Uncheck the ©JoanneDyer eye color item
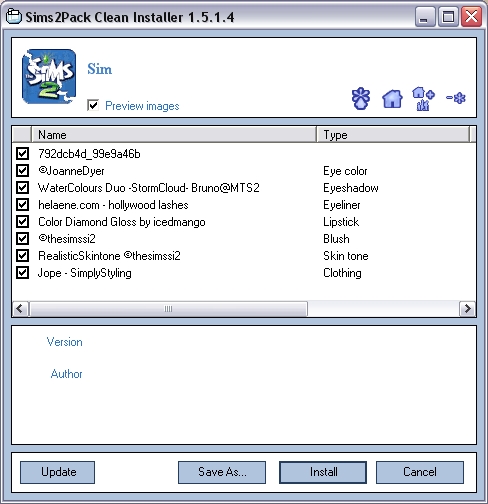This screenshot has width=488, height=504. coord(23,171)
